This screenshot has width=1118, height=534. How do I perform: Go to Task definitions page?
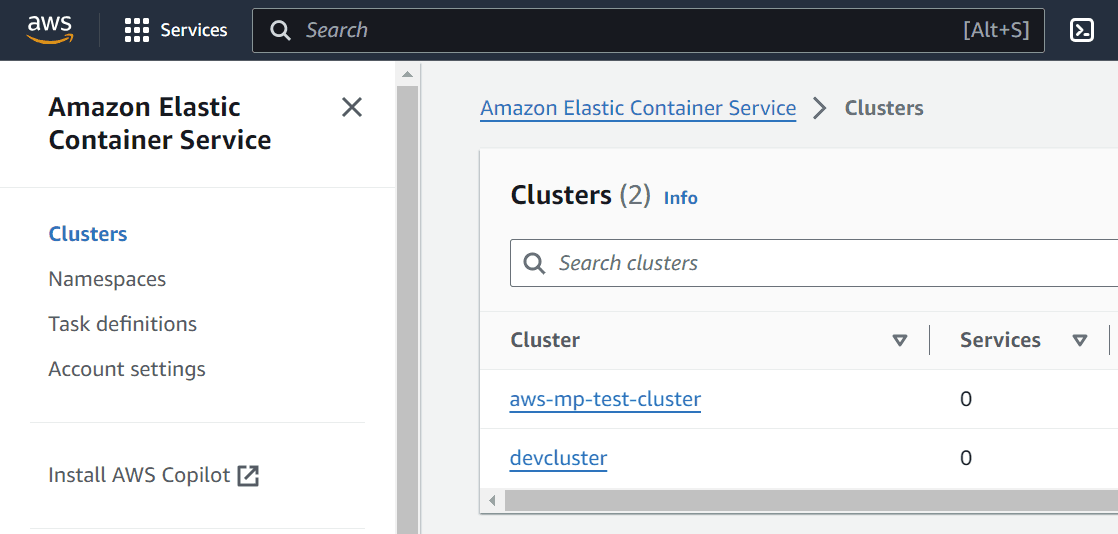pos(122,324)
